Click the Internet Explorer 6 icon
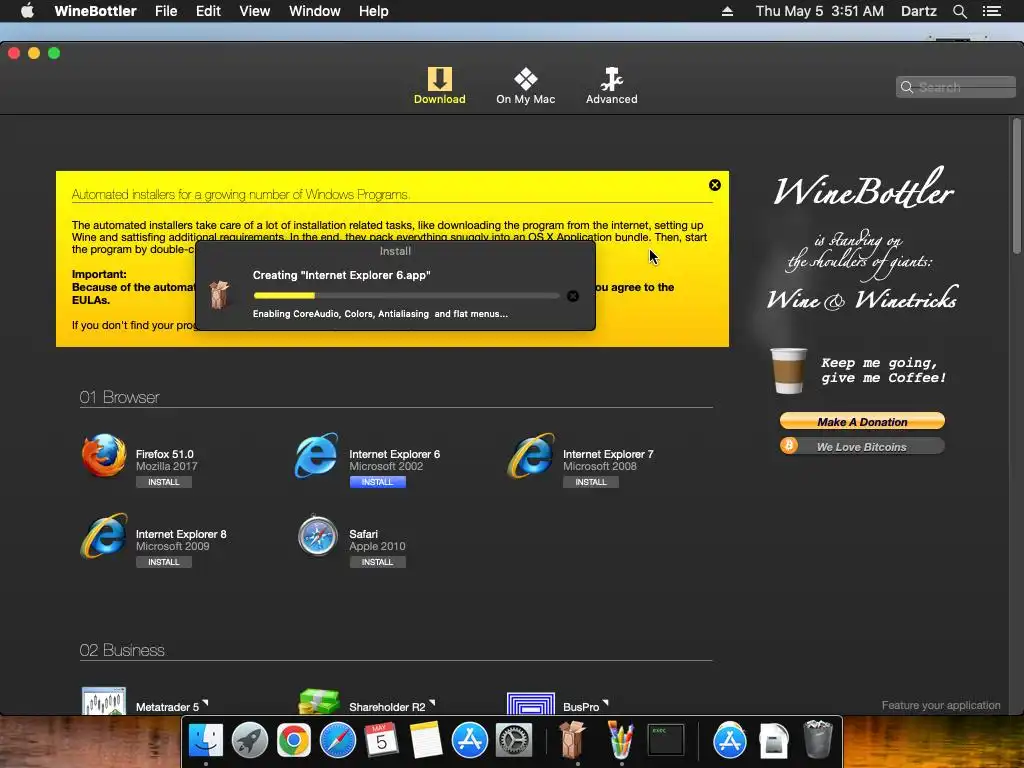 pos(317,455)
